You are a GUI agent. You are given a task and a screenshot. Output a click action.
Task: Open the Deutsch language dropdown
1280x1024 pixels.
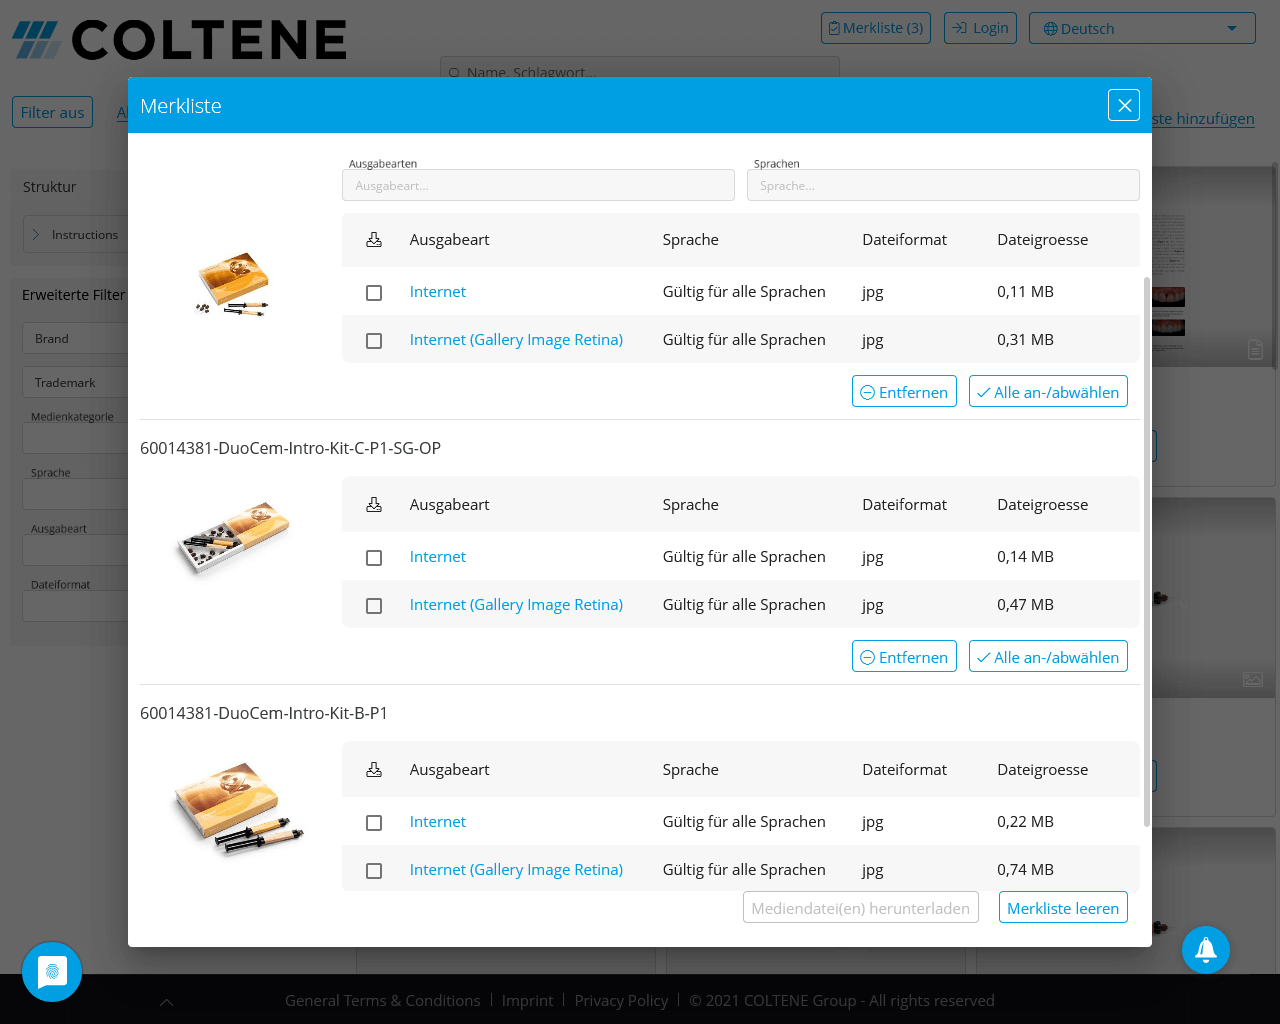[1142, 28]
